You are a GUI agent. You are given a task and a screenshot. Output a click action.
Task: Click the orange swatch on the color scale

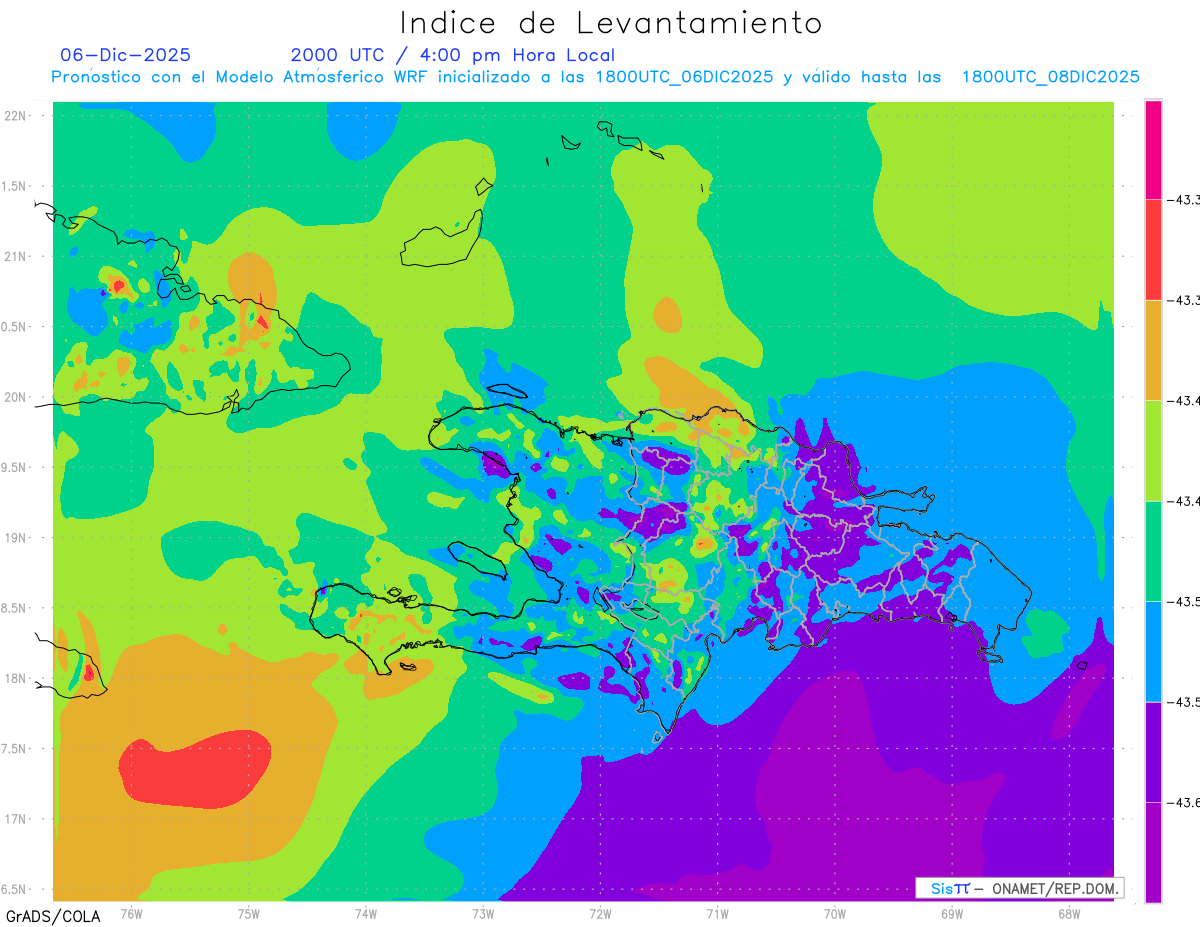tap(1153, 350)
